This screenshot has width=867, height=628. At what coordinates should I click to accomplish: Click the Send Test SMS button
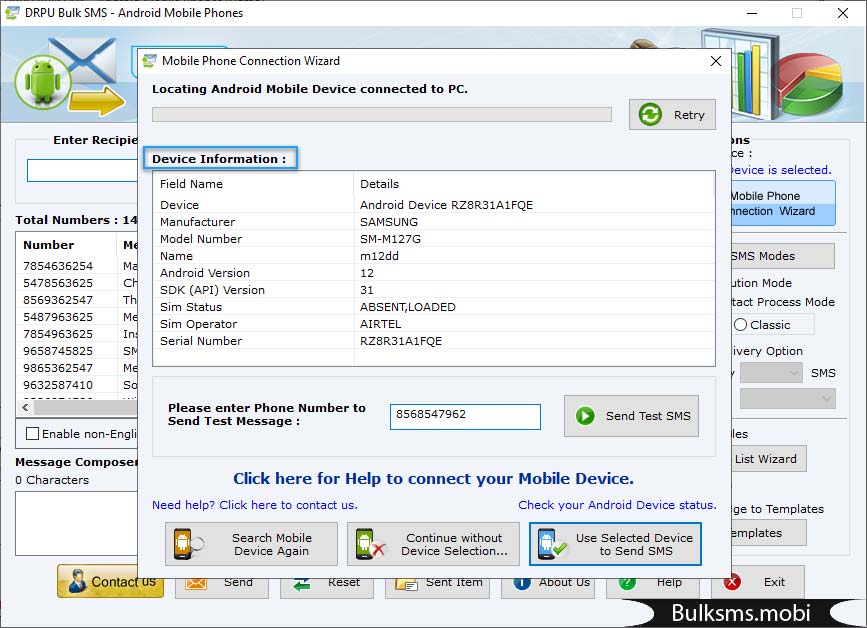631,416
